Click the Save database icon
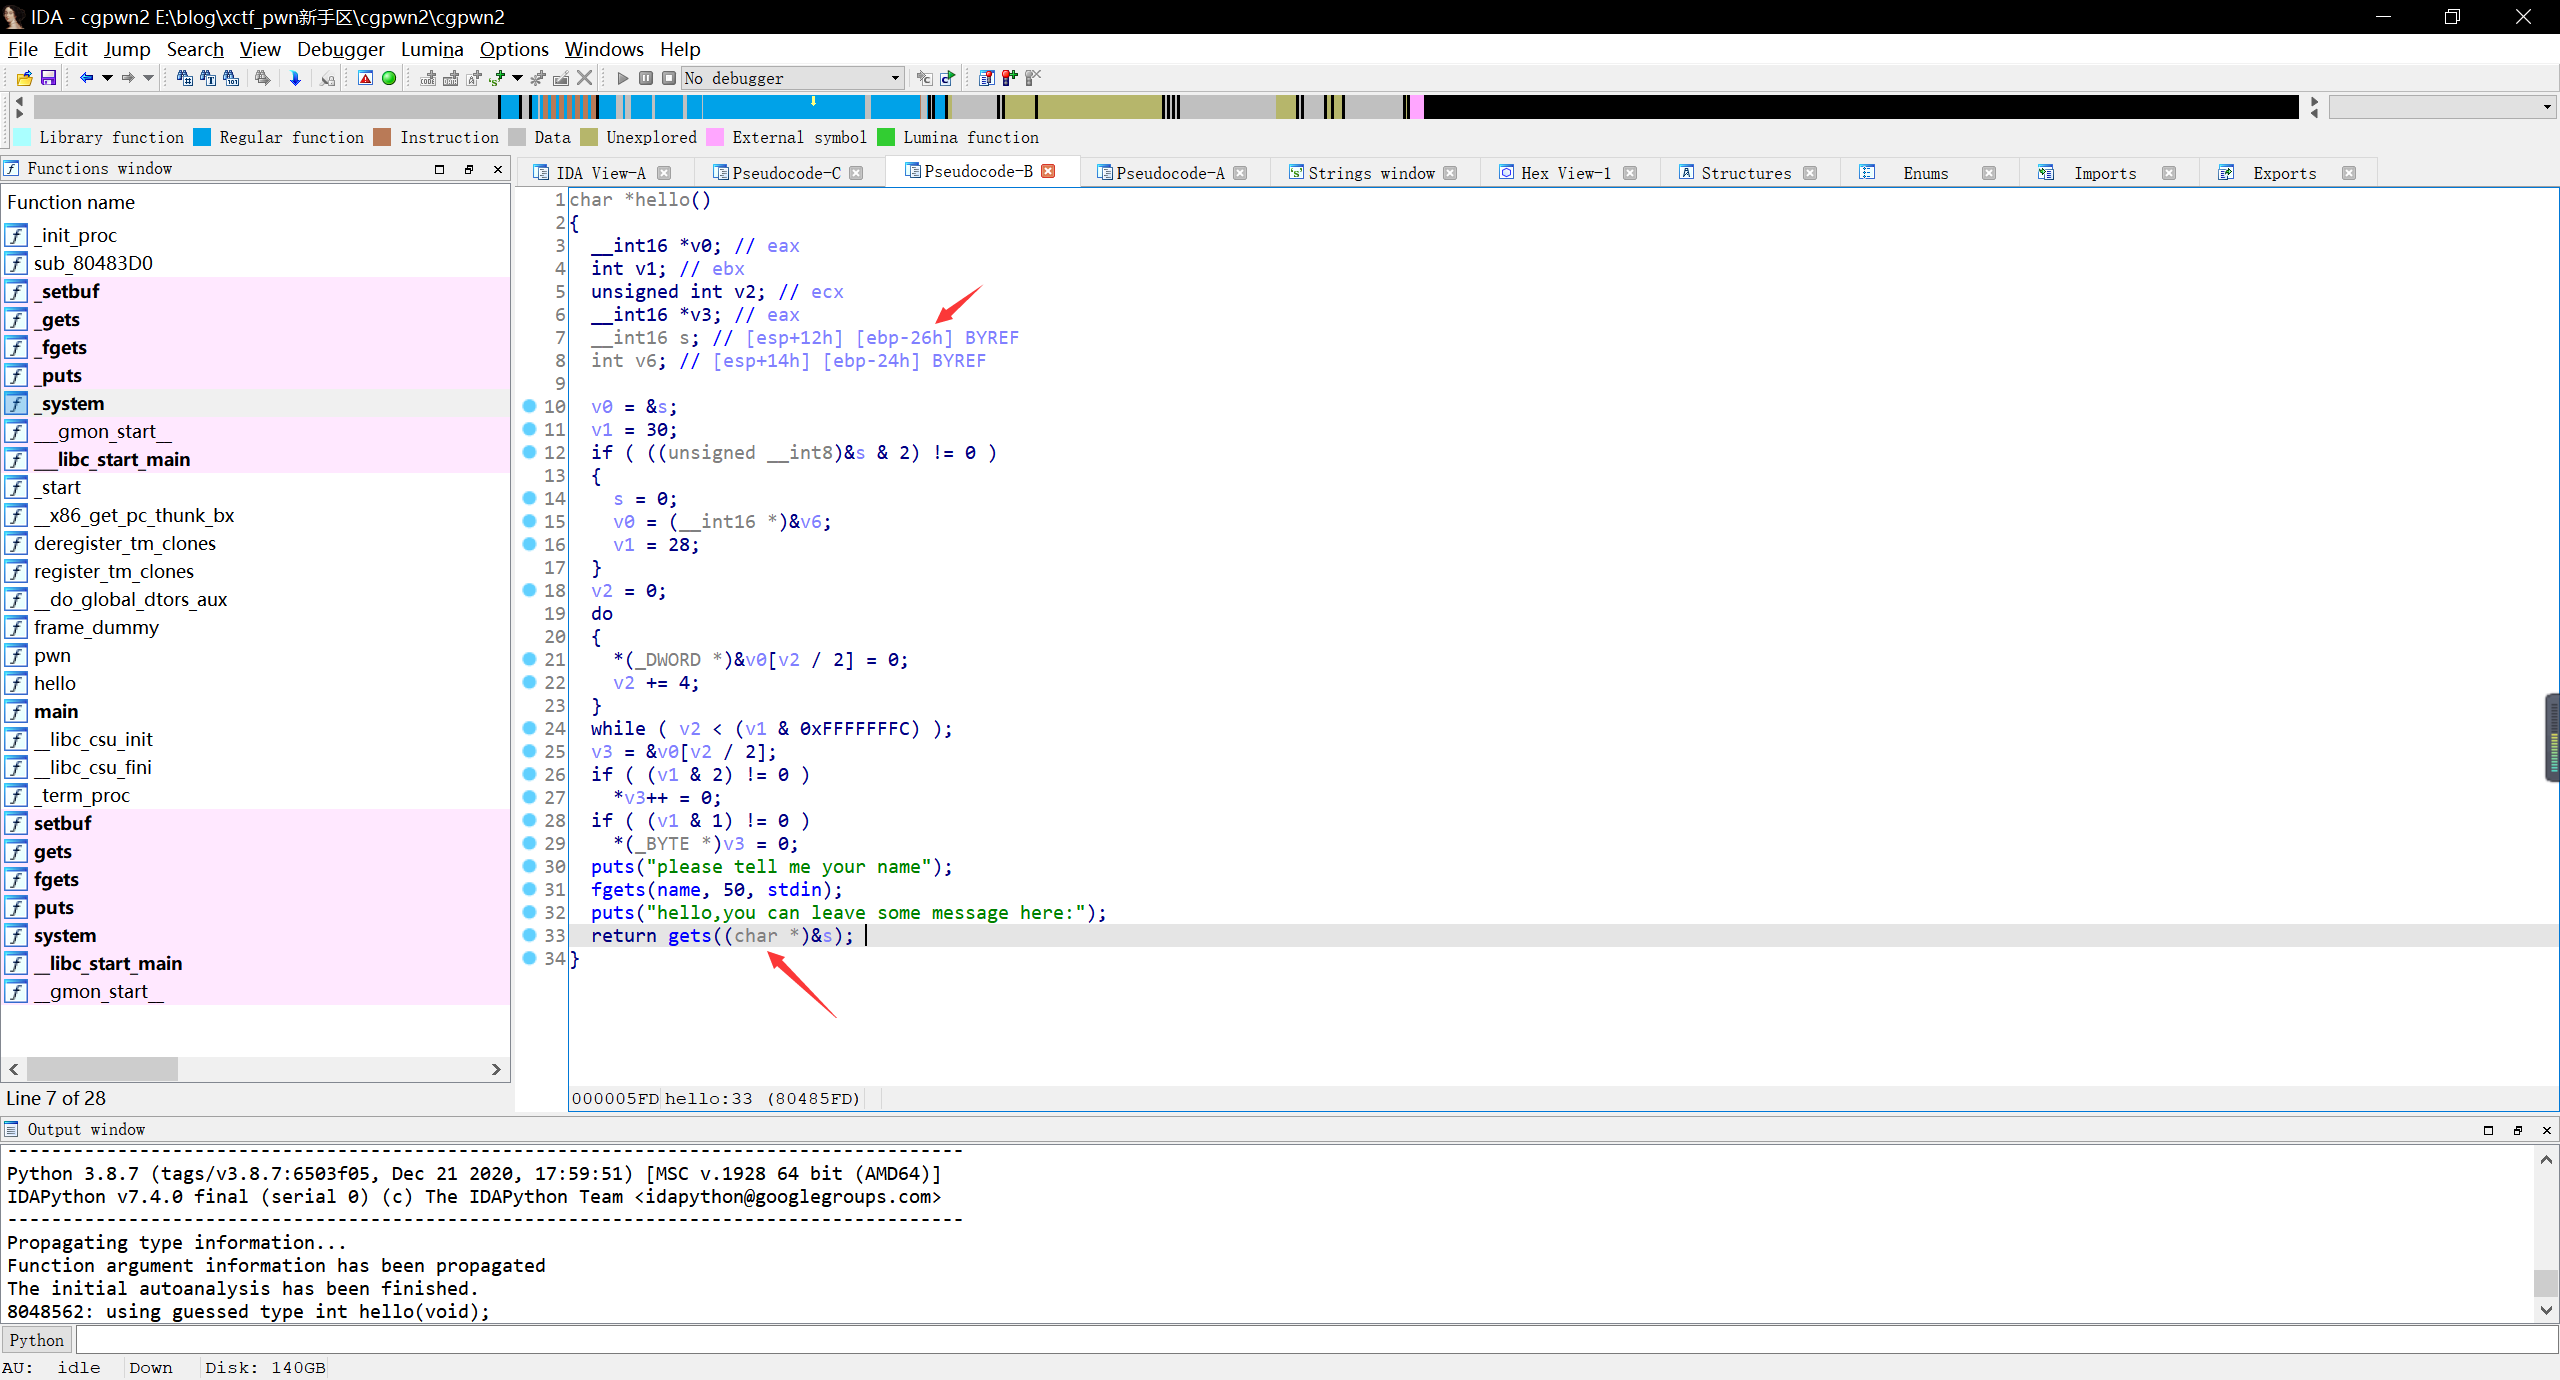The height and width of the screenshot is (1380, 2560). 48,78
